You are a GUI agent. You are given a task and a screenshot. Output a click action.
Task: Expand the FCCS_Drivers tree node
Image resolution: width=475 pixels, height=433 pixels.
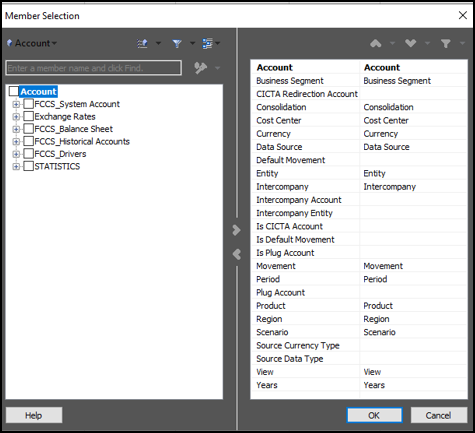click(16, 154)
